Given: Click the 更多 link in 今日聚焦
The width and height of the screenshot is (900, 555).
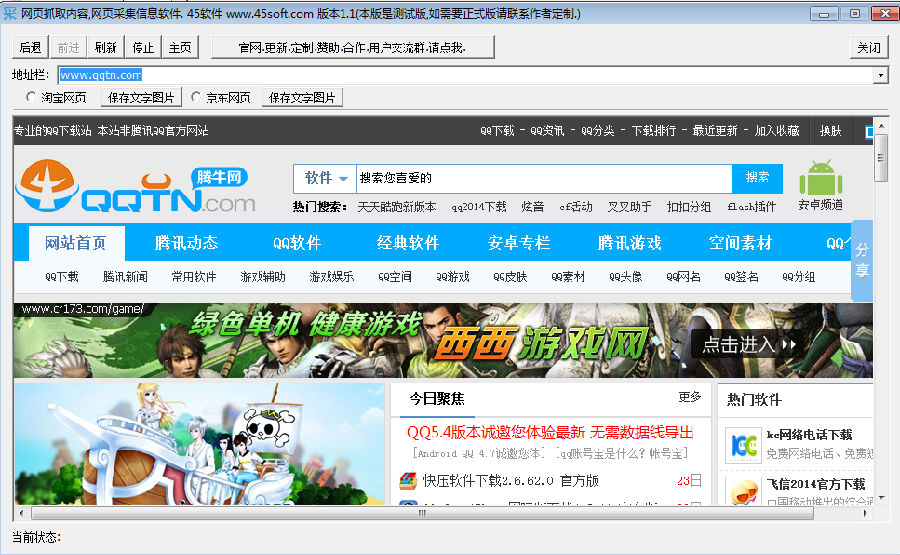Looking at the screenshot, I should pos(690,397).
